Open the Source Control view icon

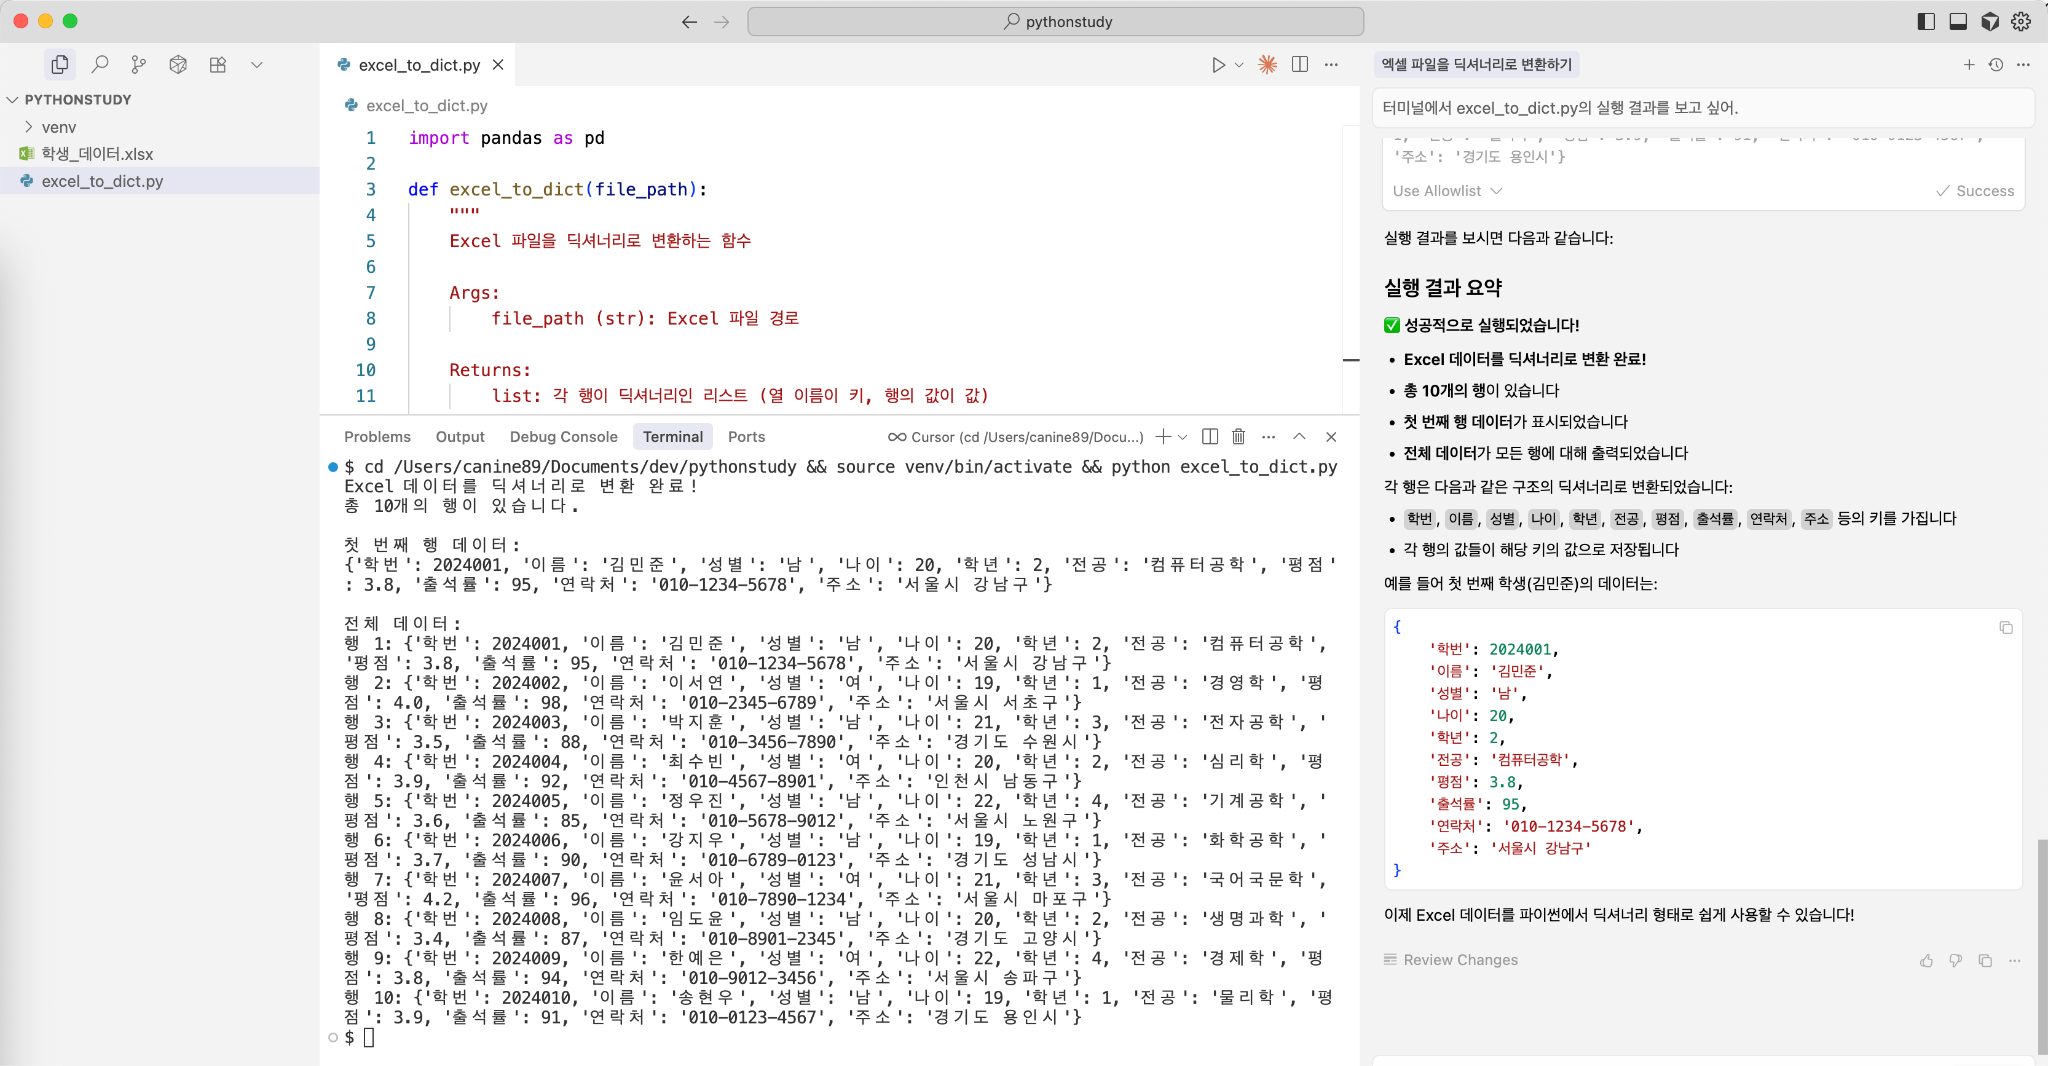(x=139, y=65)
